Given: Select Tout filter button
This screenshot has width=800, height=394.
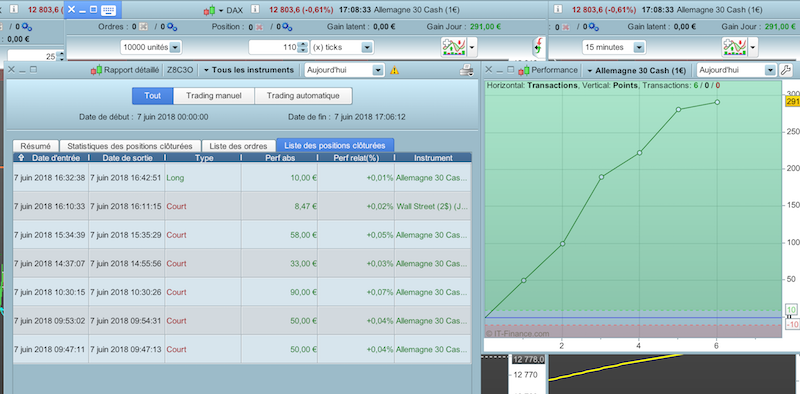Looking at the screenshot, I should point(153,95).
